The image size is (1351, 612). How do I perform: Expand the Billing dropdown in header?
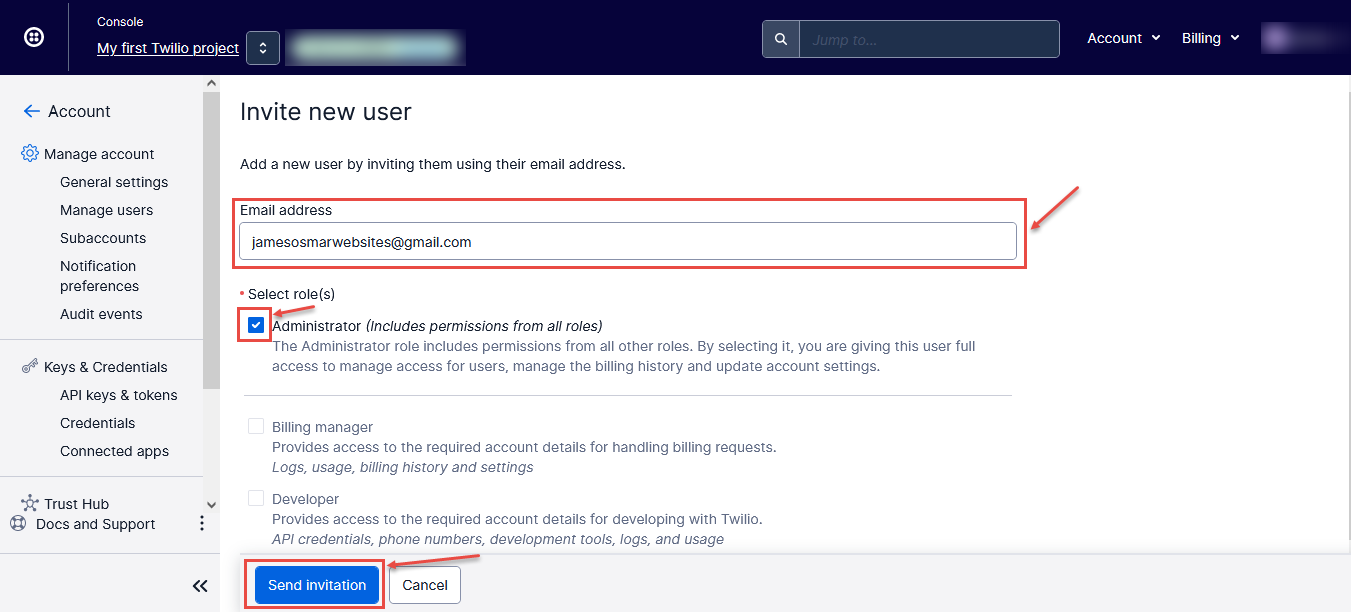1210,38
